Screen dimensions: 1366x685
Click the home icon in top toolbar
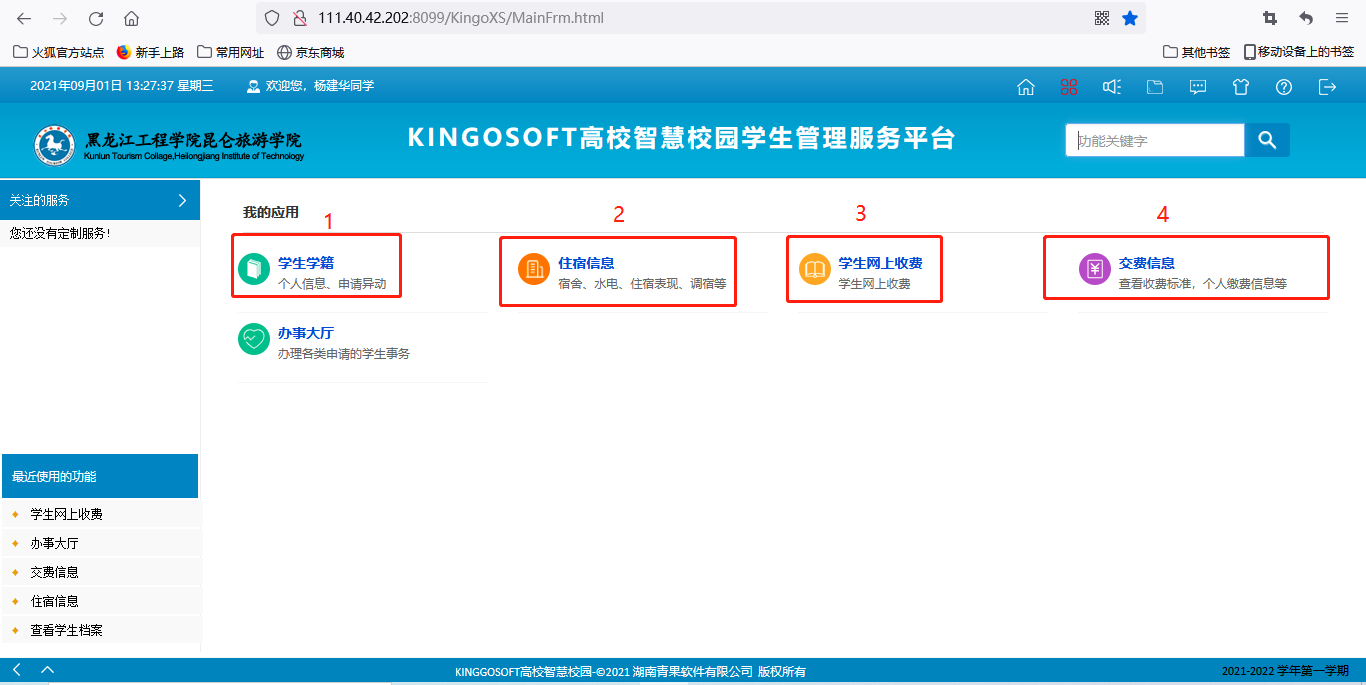[1025, 87]
